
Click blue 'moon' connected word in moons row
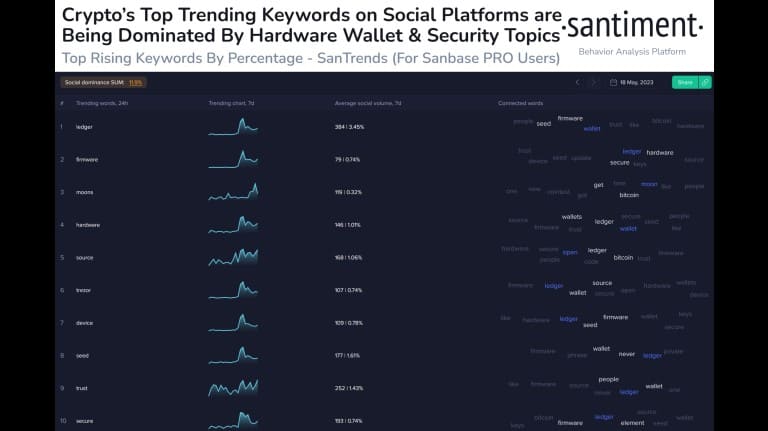point(649,184)
